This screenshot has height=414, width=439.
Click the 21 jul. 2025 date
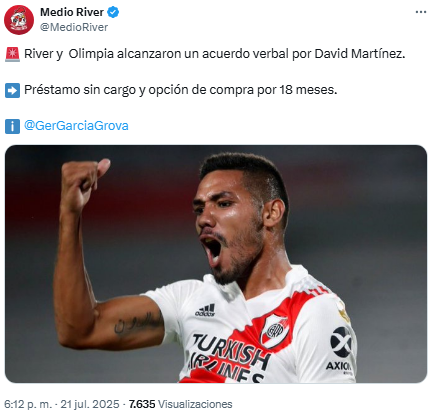(90, 404)
